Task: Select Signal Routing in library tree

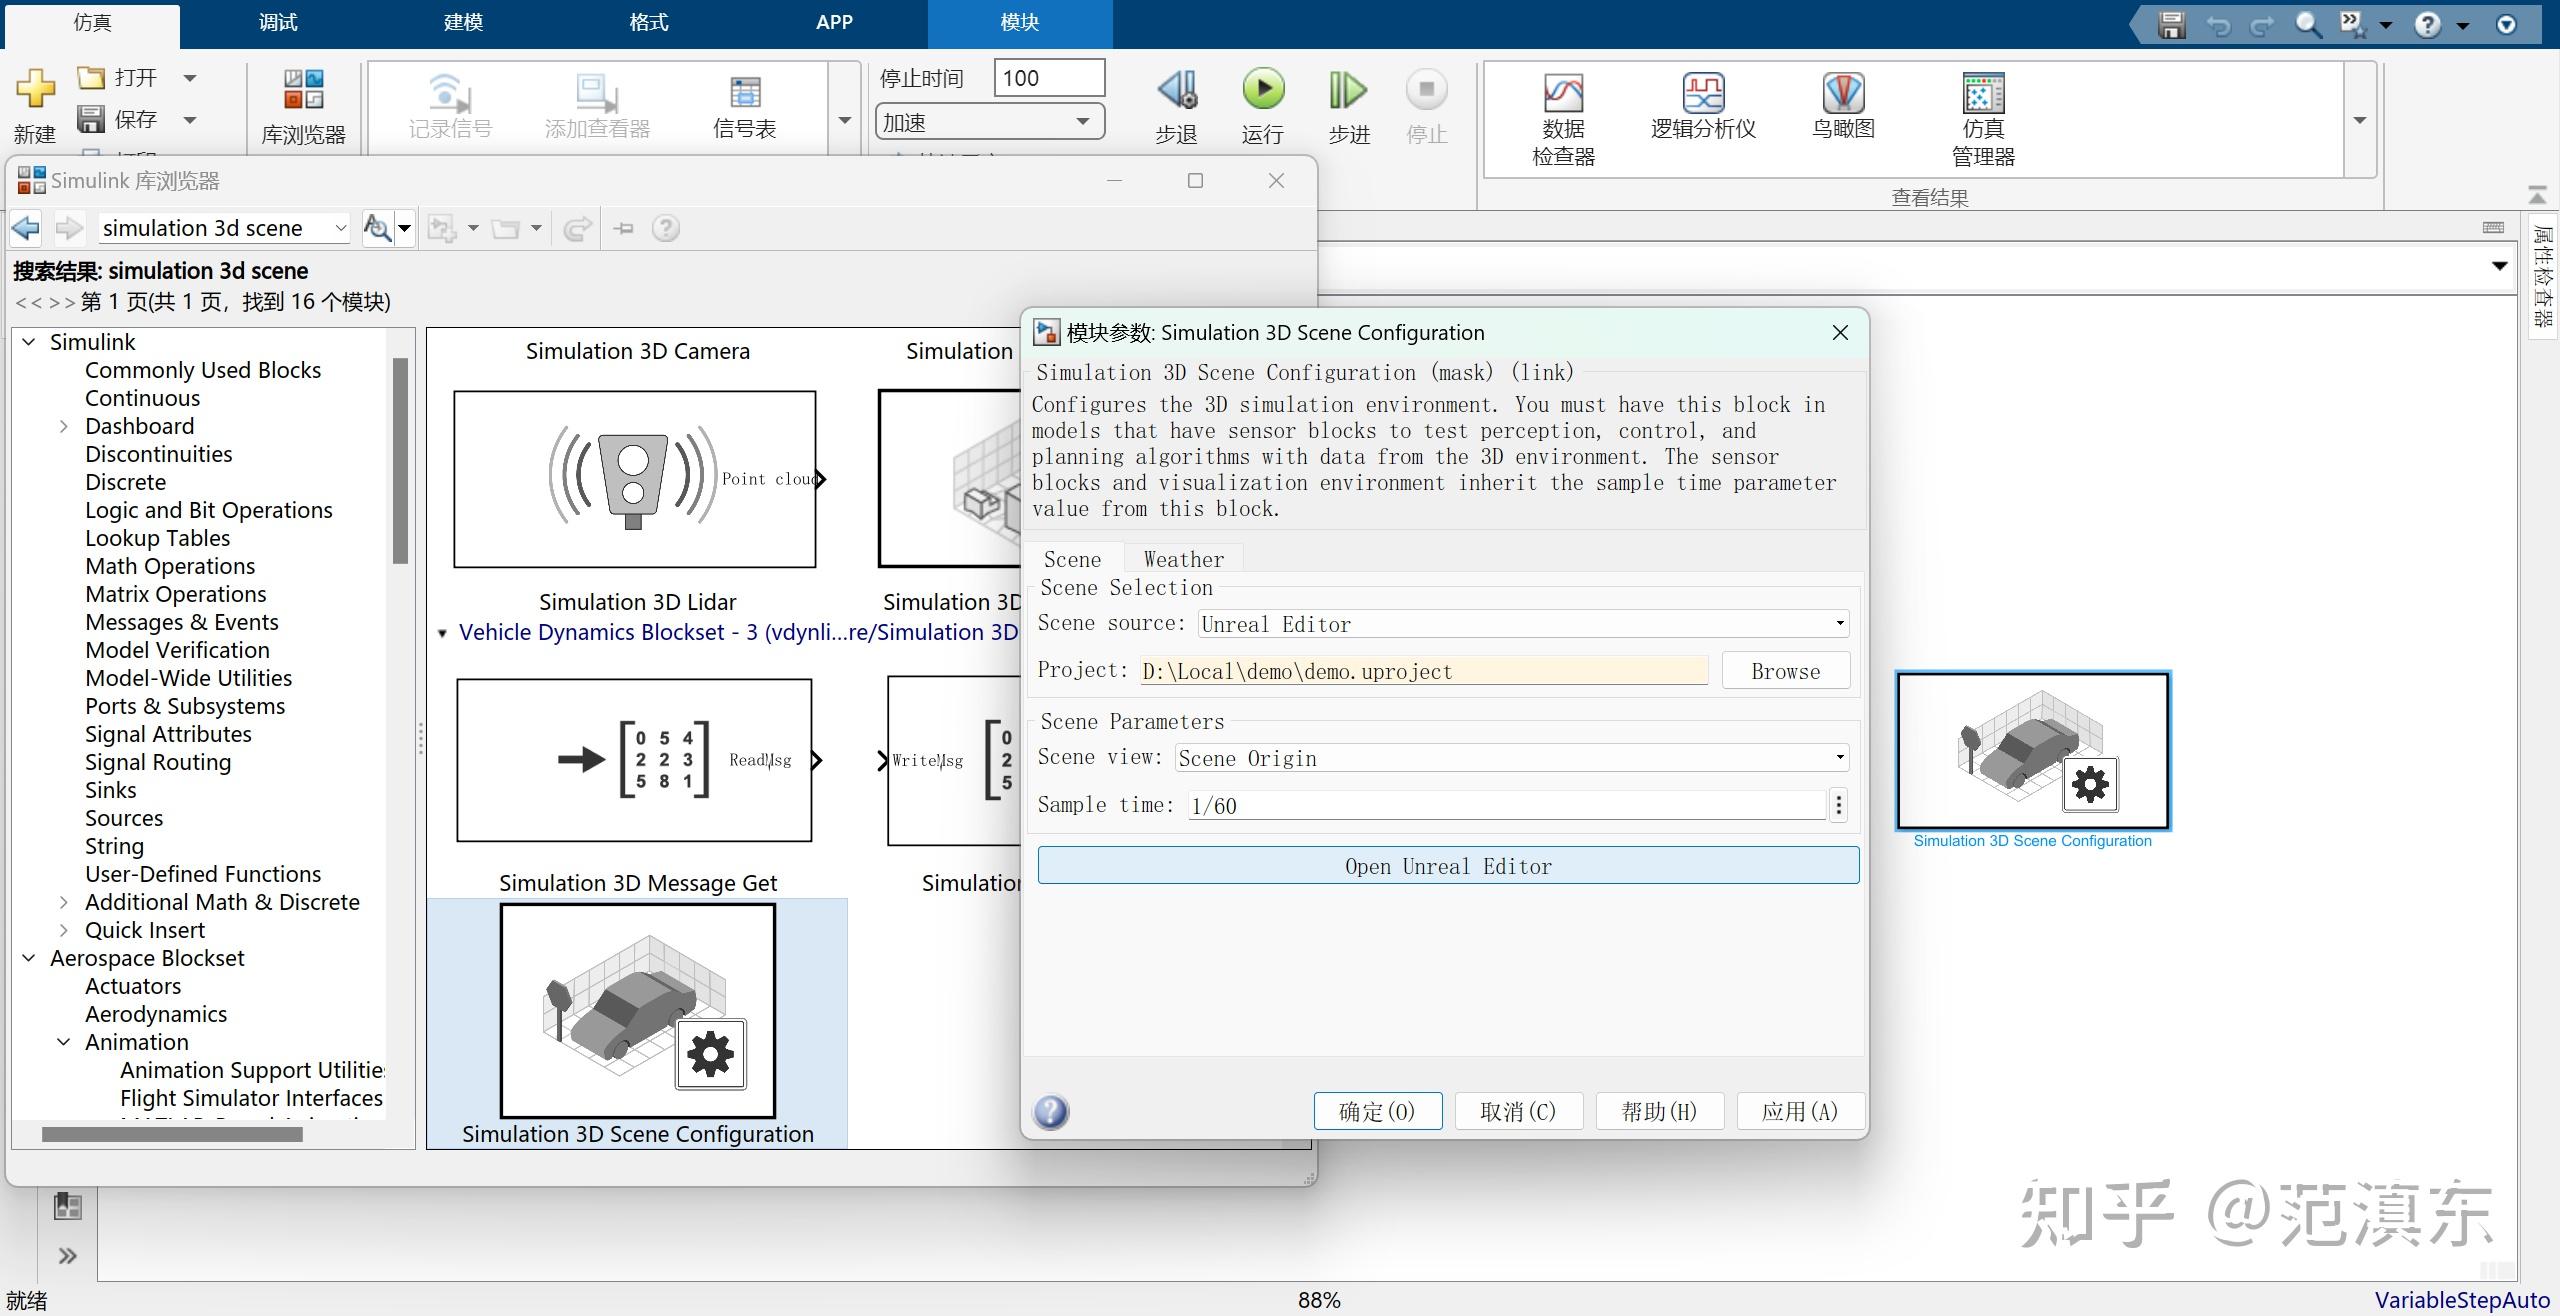Action: [158, 762]
